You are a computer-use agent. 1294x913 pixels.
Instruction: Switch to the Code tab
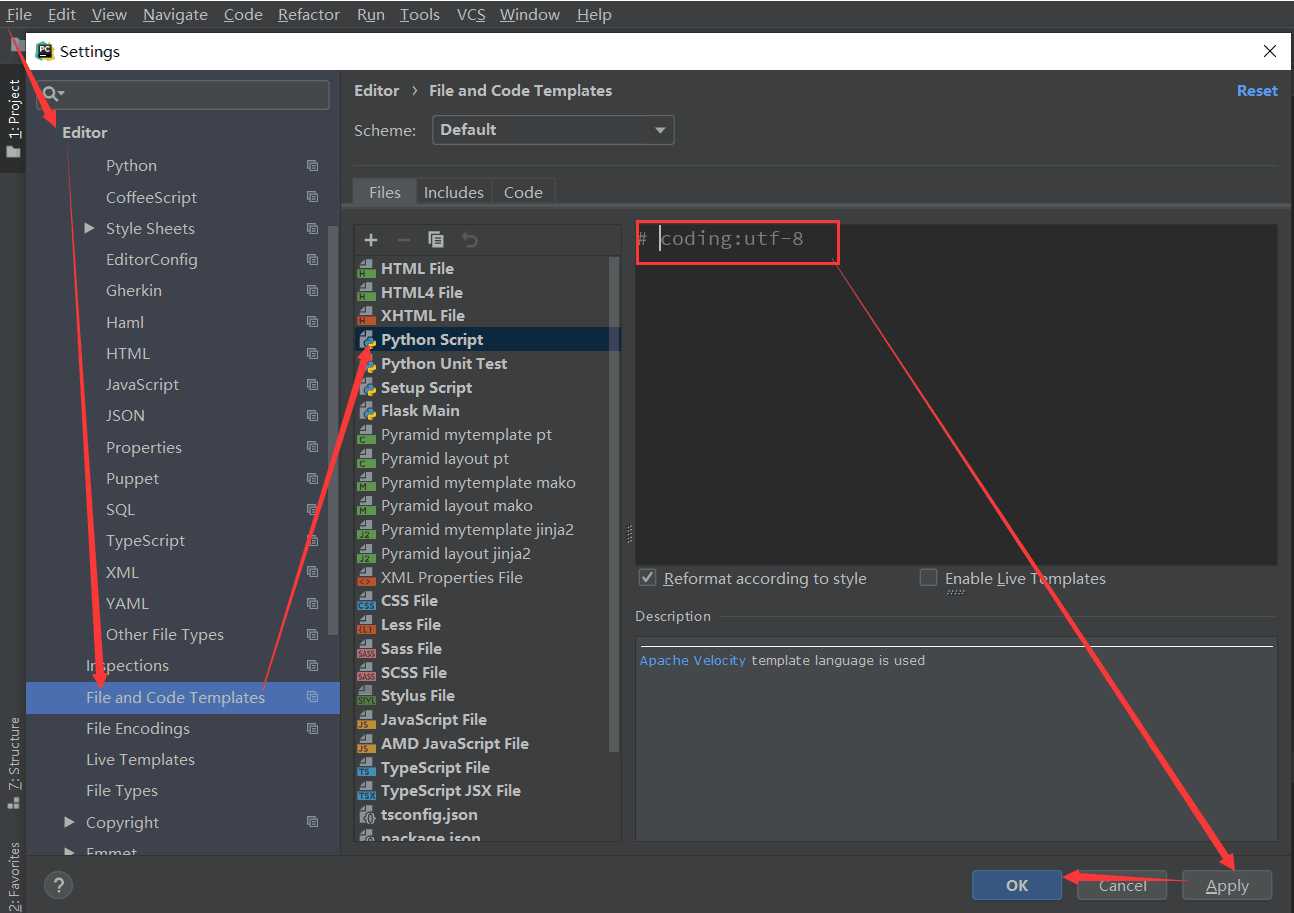click(523, 192)
